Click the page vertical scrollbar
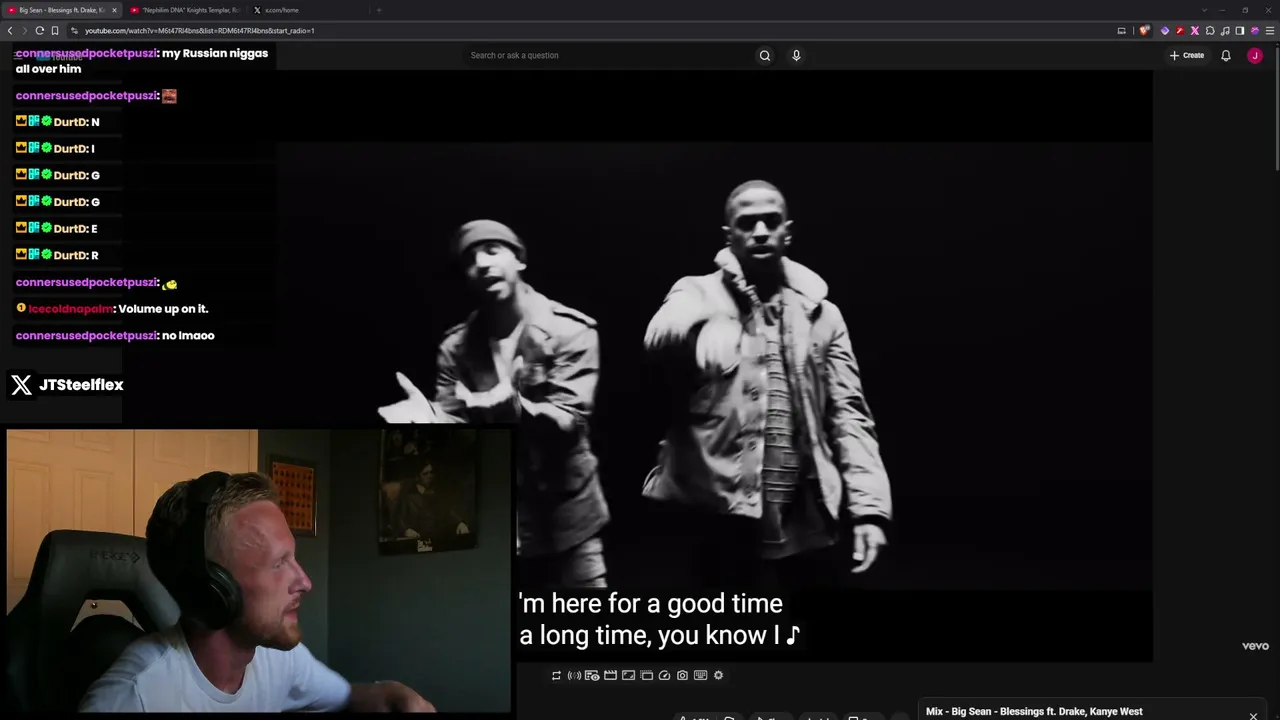The height and width of the screenshot is (720, 1280). (x=1275, y=110)
